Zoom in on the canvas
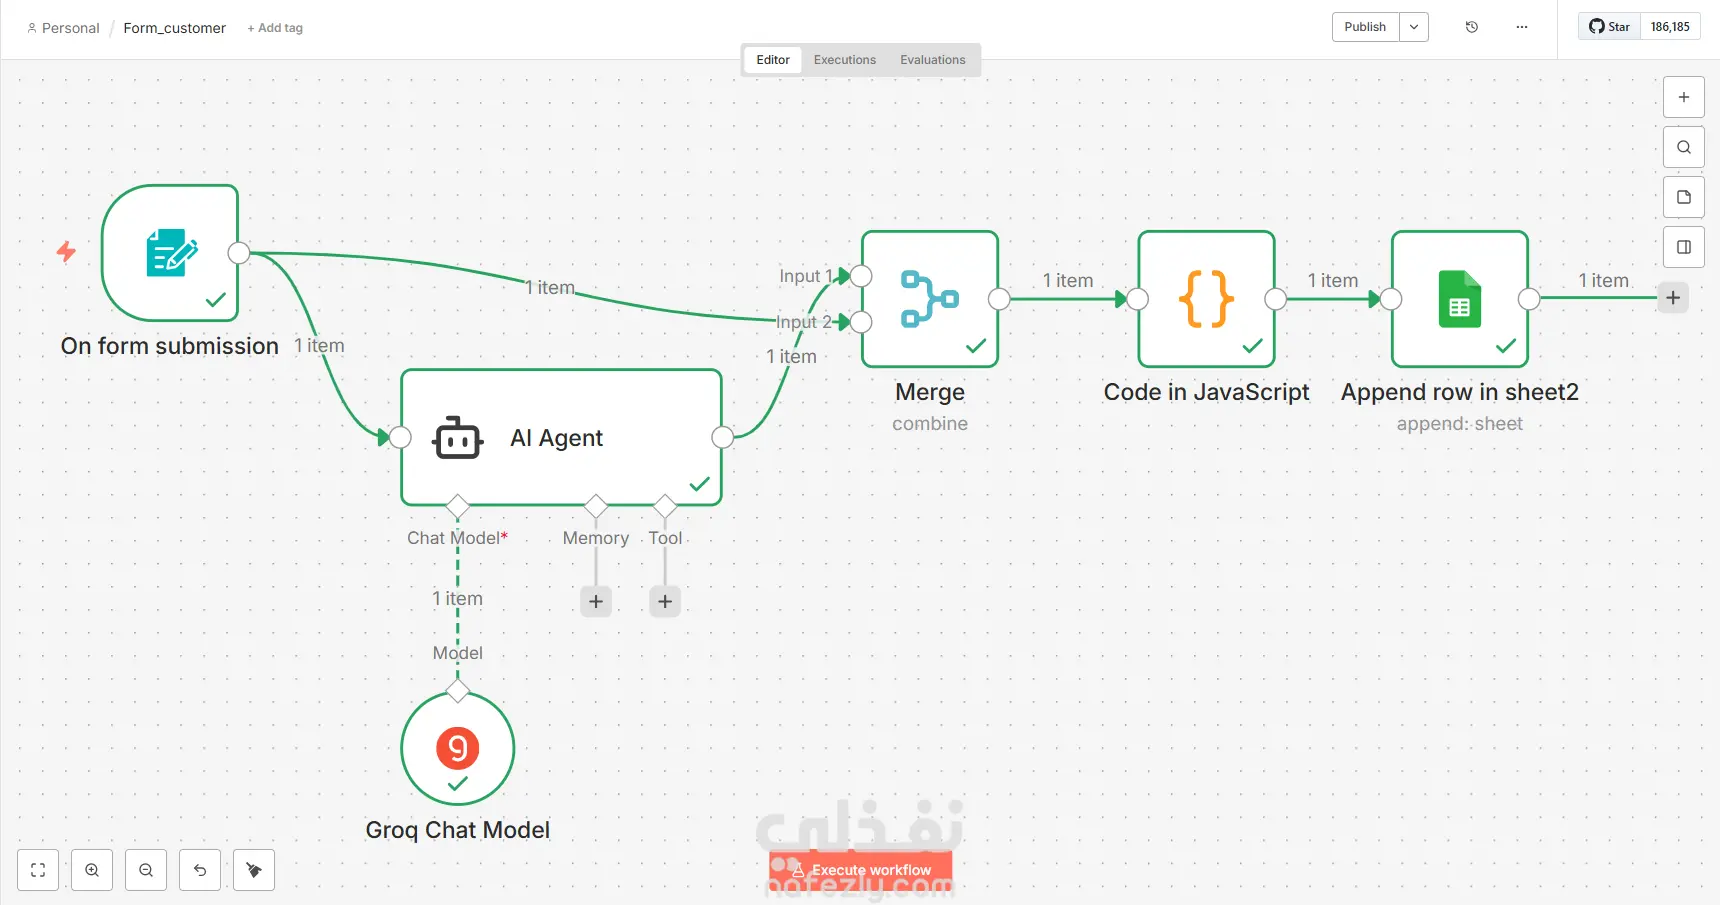The image size is (1720, 905). (92, 870)
